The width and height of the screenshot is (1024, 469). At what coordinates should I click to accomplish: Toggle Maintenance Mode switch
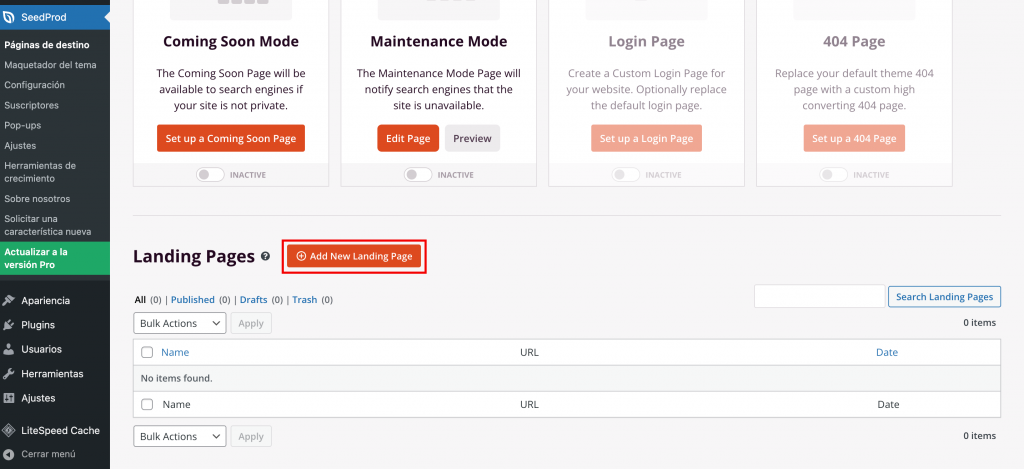(x=418, y=174)
